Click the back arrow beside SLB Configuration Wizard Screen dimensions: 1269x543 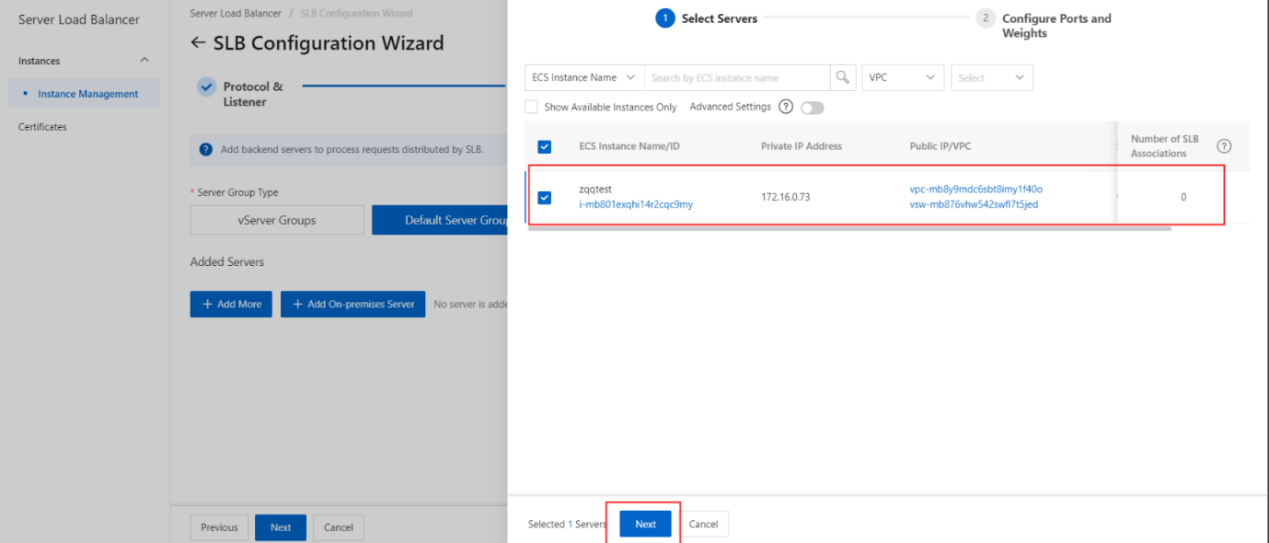point(198,44)
